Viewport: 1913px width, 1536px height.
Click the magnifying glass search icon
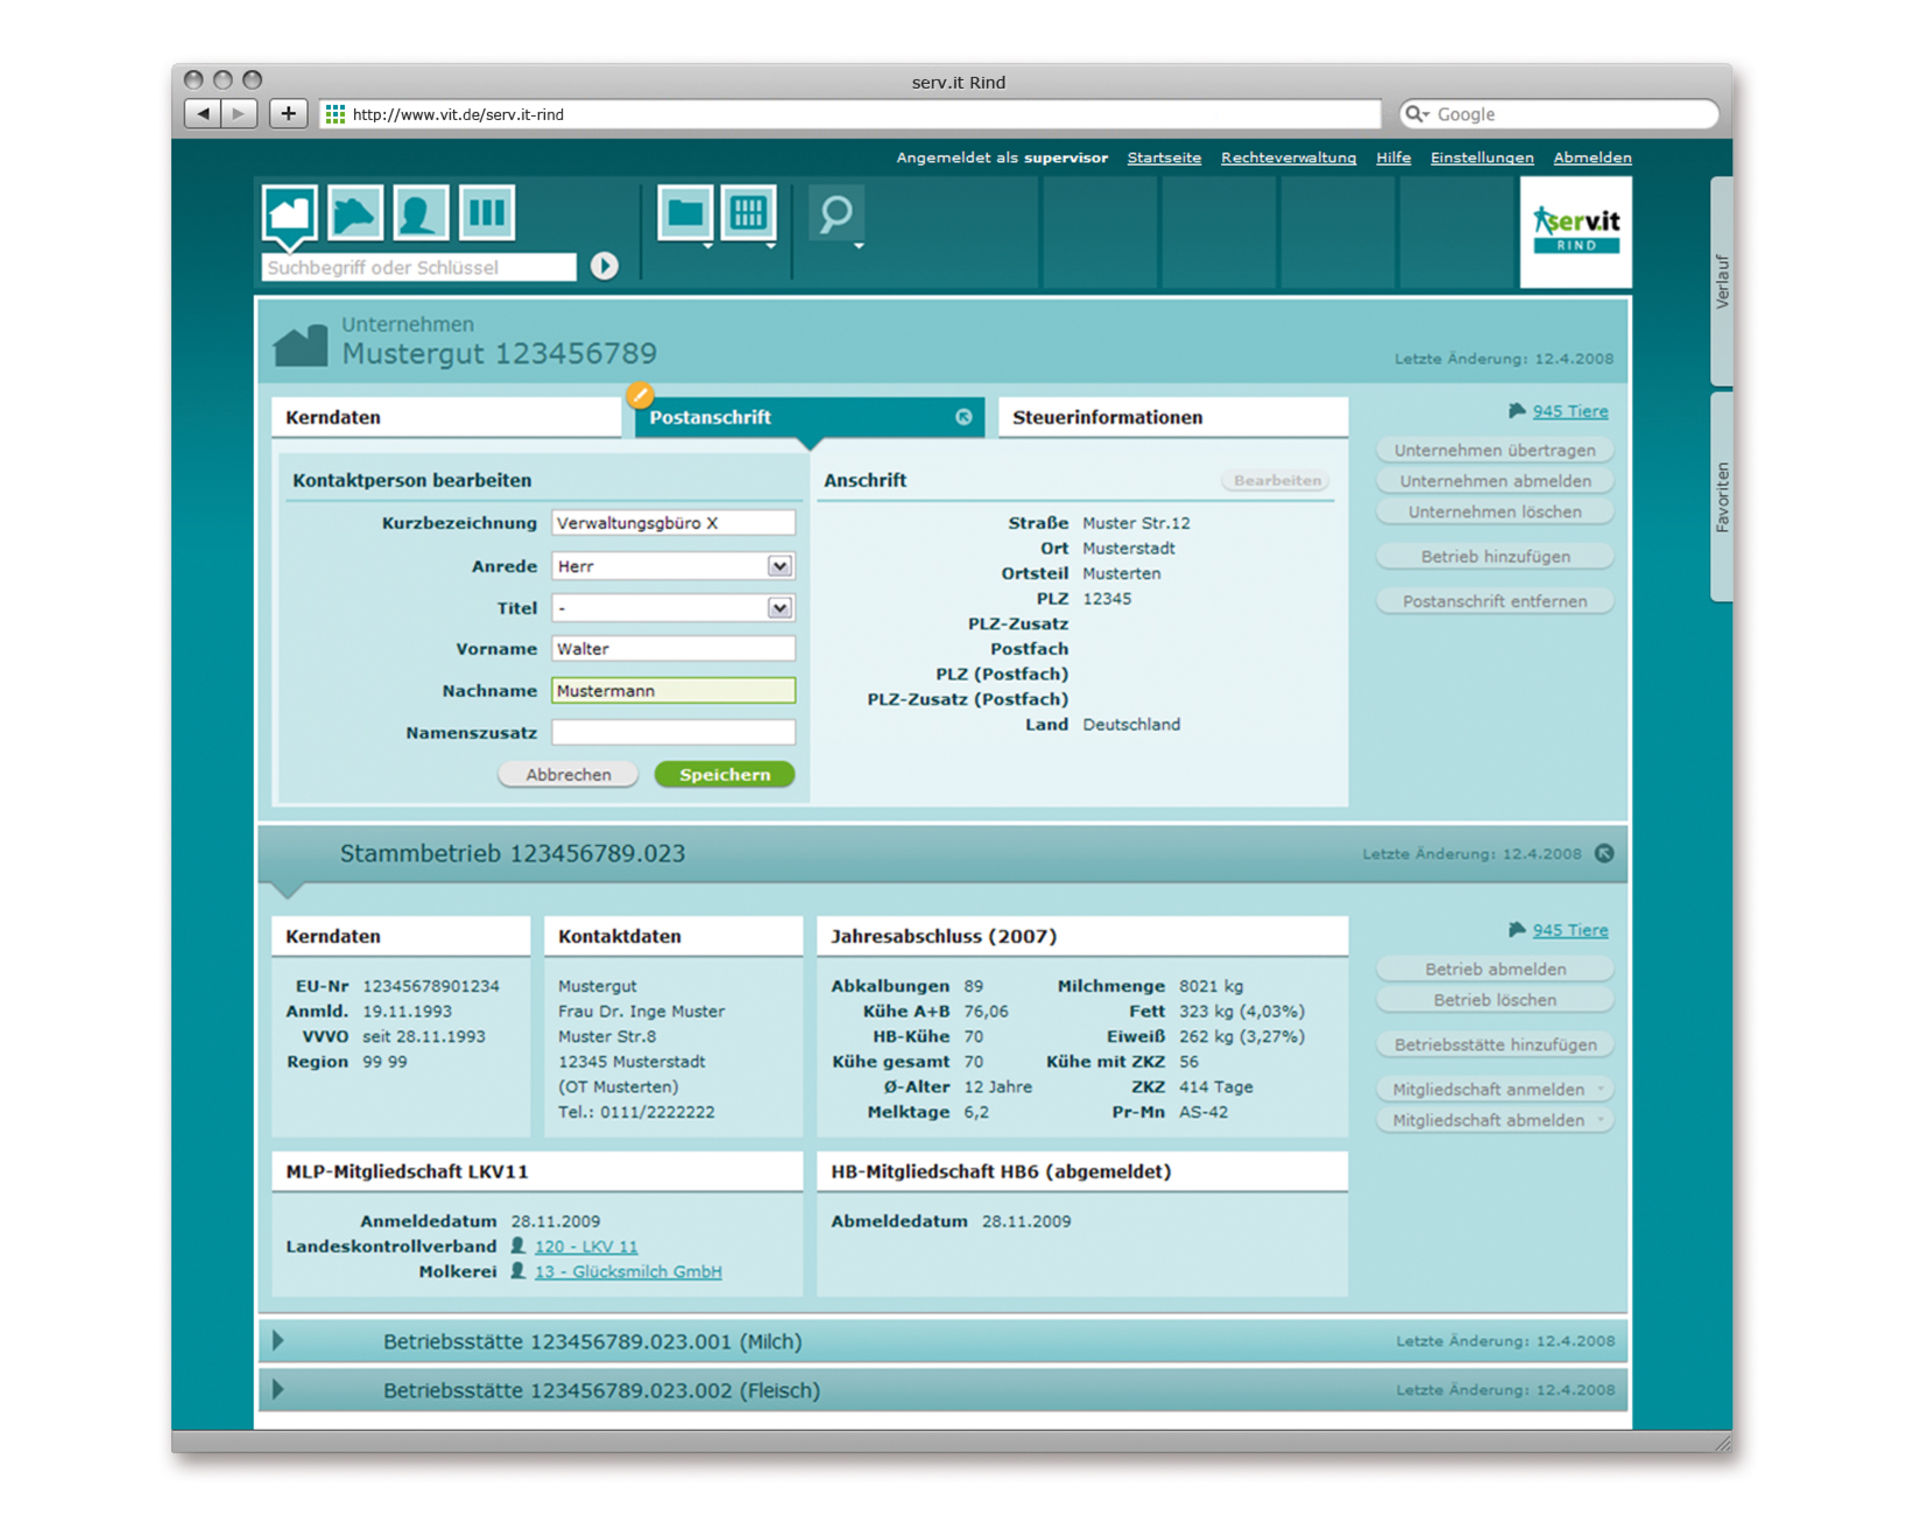(x=835, y=214)
